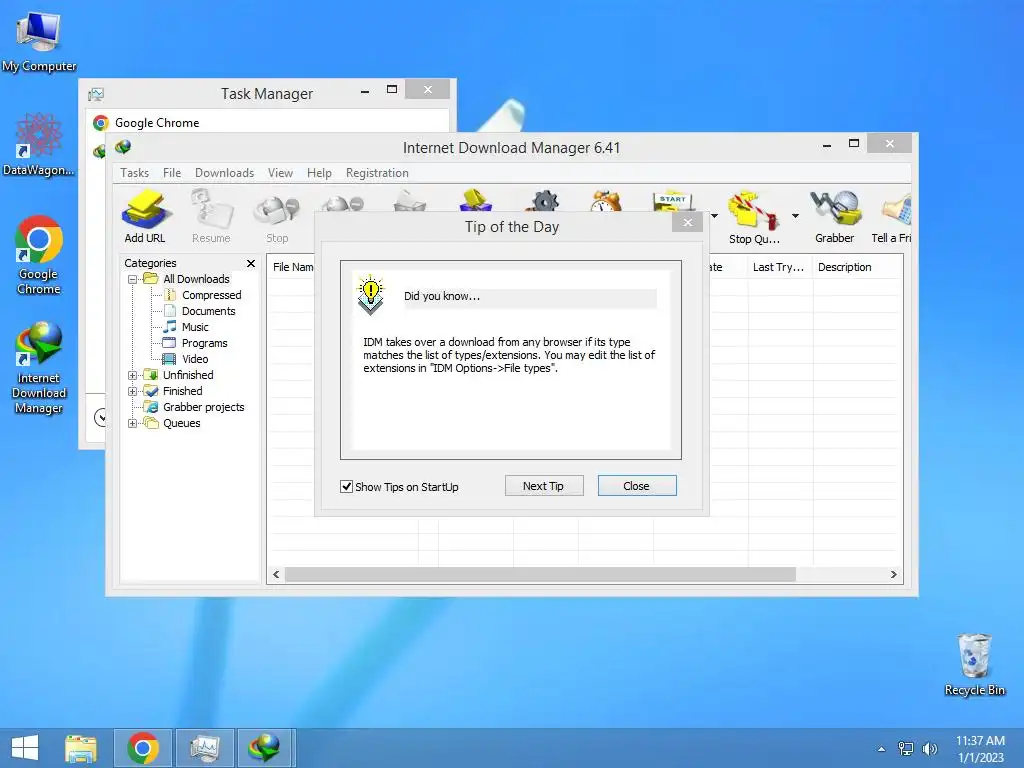Switch to Chrome in the taskbar
Image resolution: width=1024 pixels, height=768 pixels.
pos(143,748)
